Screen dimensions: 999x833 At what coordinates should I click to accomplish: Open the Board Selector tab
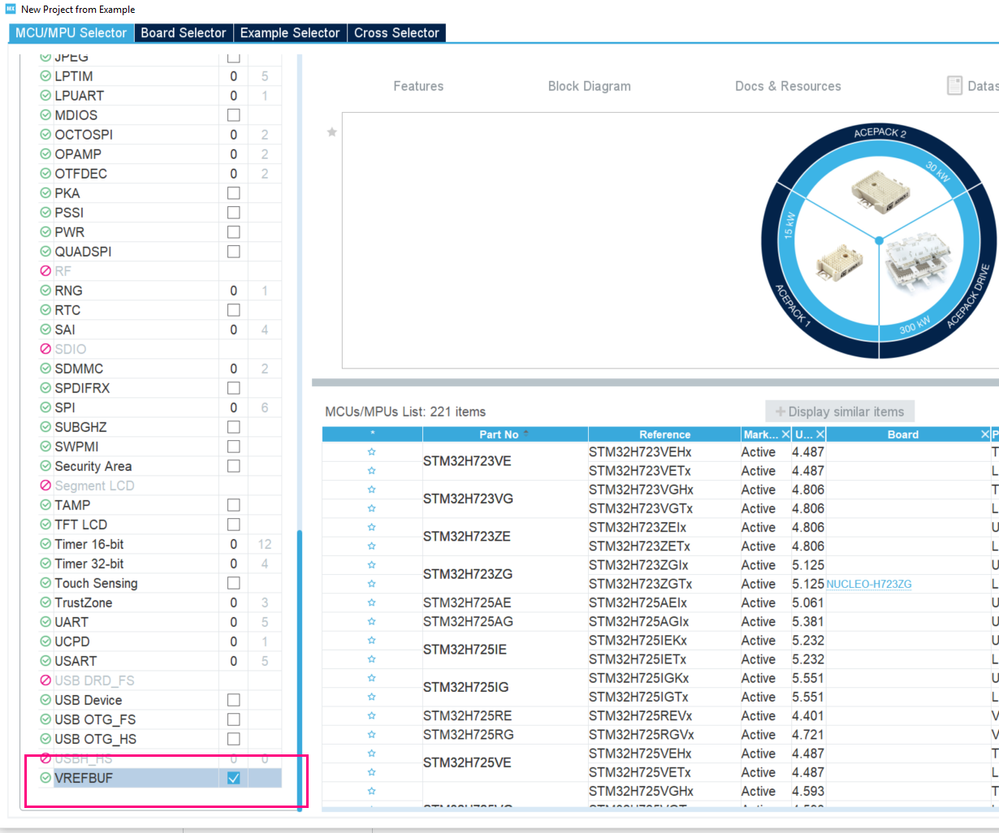[x=183, y=33]
